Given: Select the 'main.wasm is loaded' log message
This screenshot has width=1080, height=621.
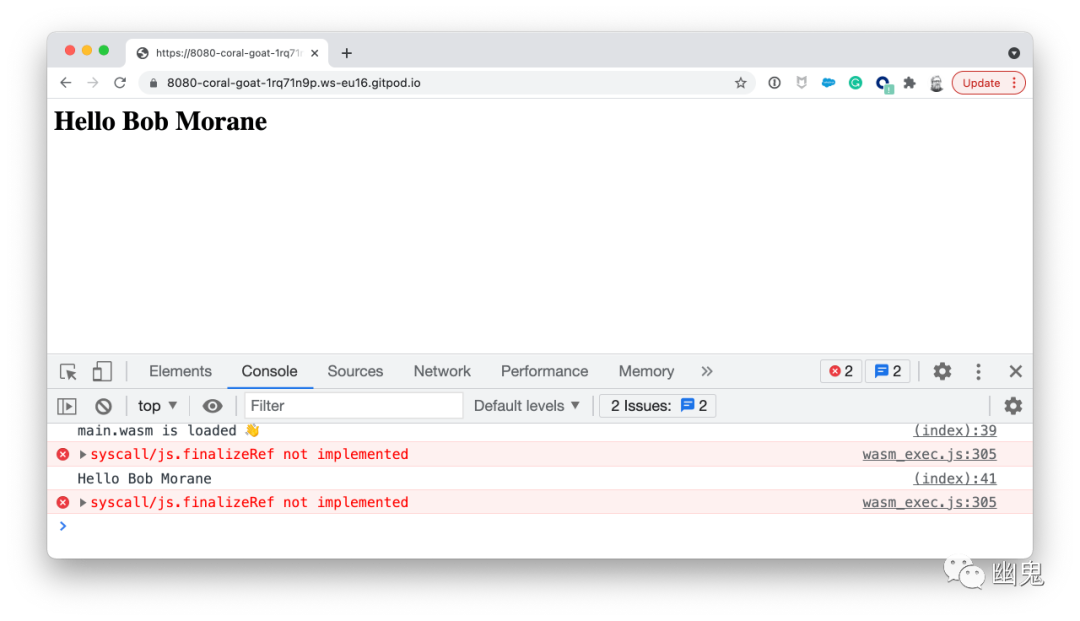Looking at the screenshot, I should (x=168, y=430).
